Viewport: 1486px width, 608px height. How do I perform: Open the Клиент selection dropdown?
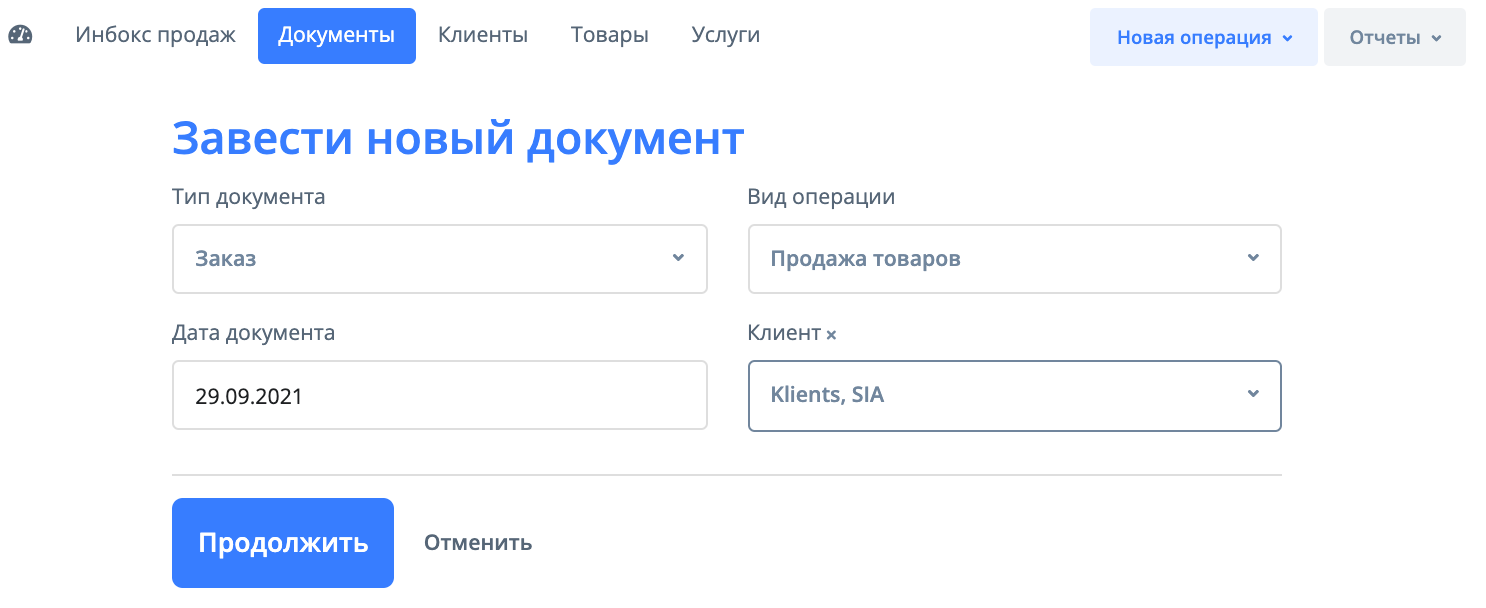pos(1015,395)
